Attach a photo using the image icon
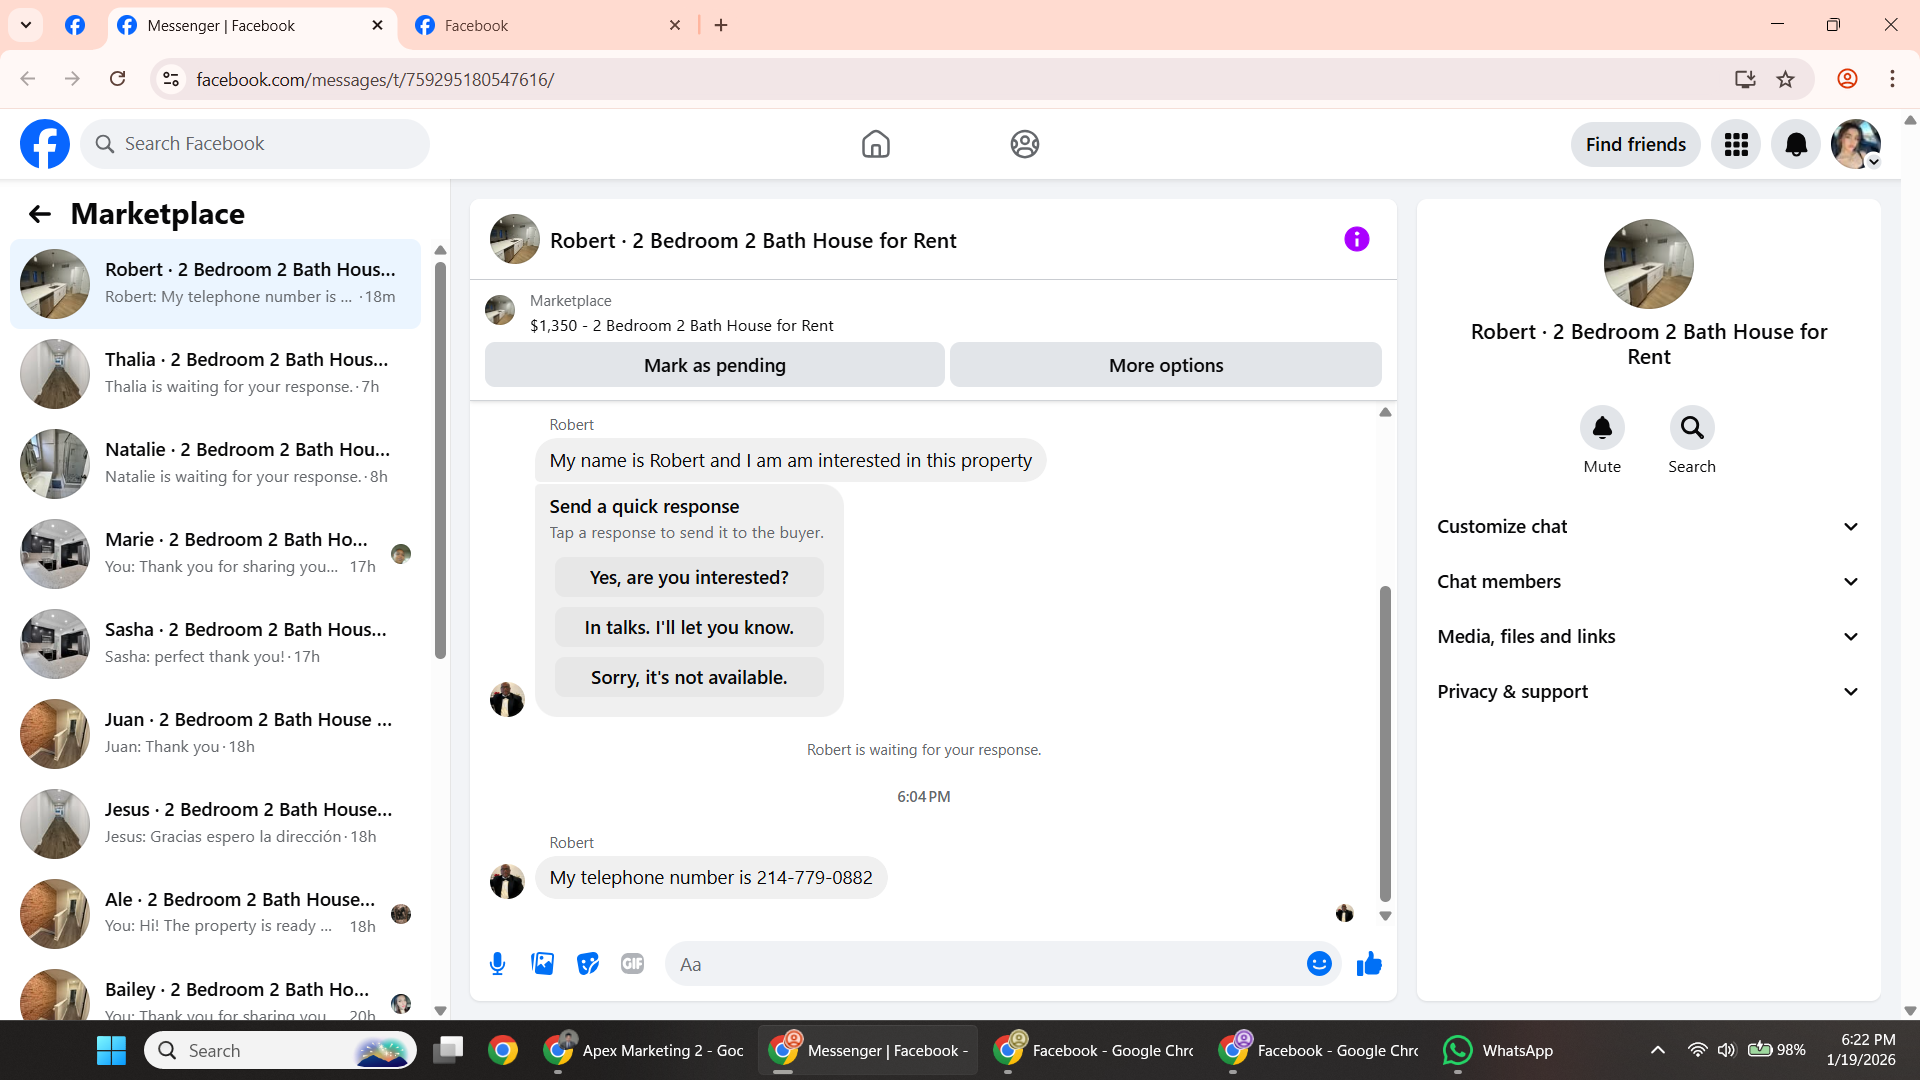Image resolution: width=1920 pixels, height=1080 pixels. click(x=542, y=964)
